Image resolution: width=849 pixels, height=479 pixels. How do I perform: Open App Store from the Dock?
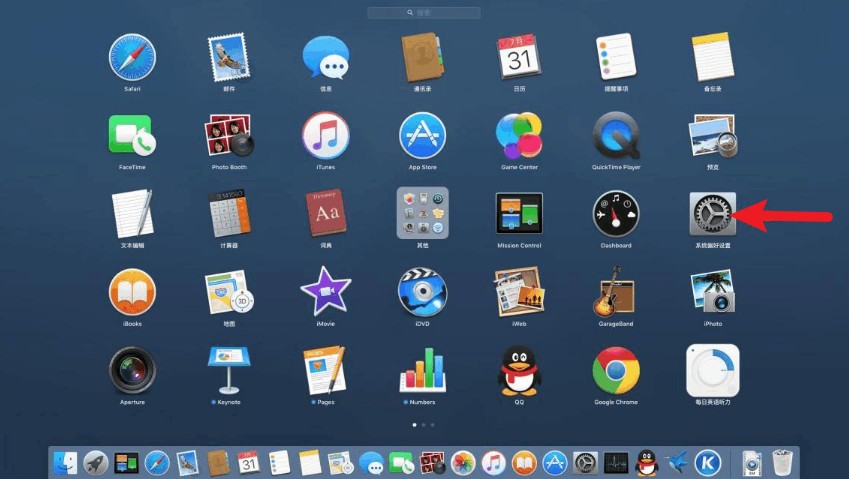[554, 463]
